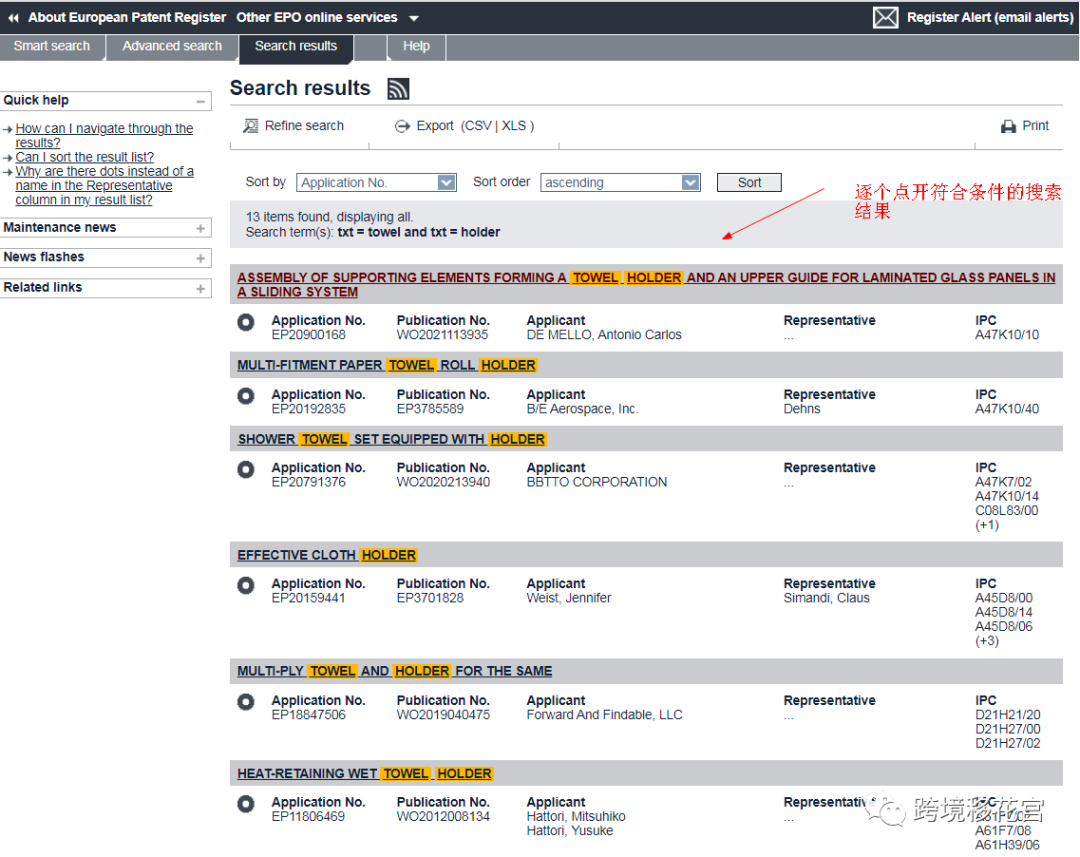1080x857 pixels.
Task: Open EFFECTIVE CLOTH HOLDER result
Action: (x=326, y=555)
